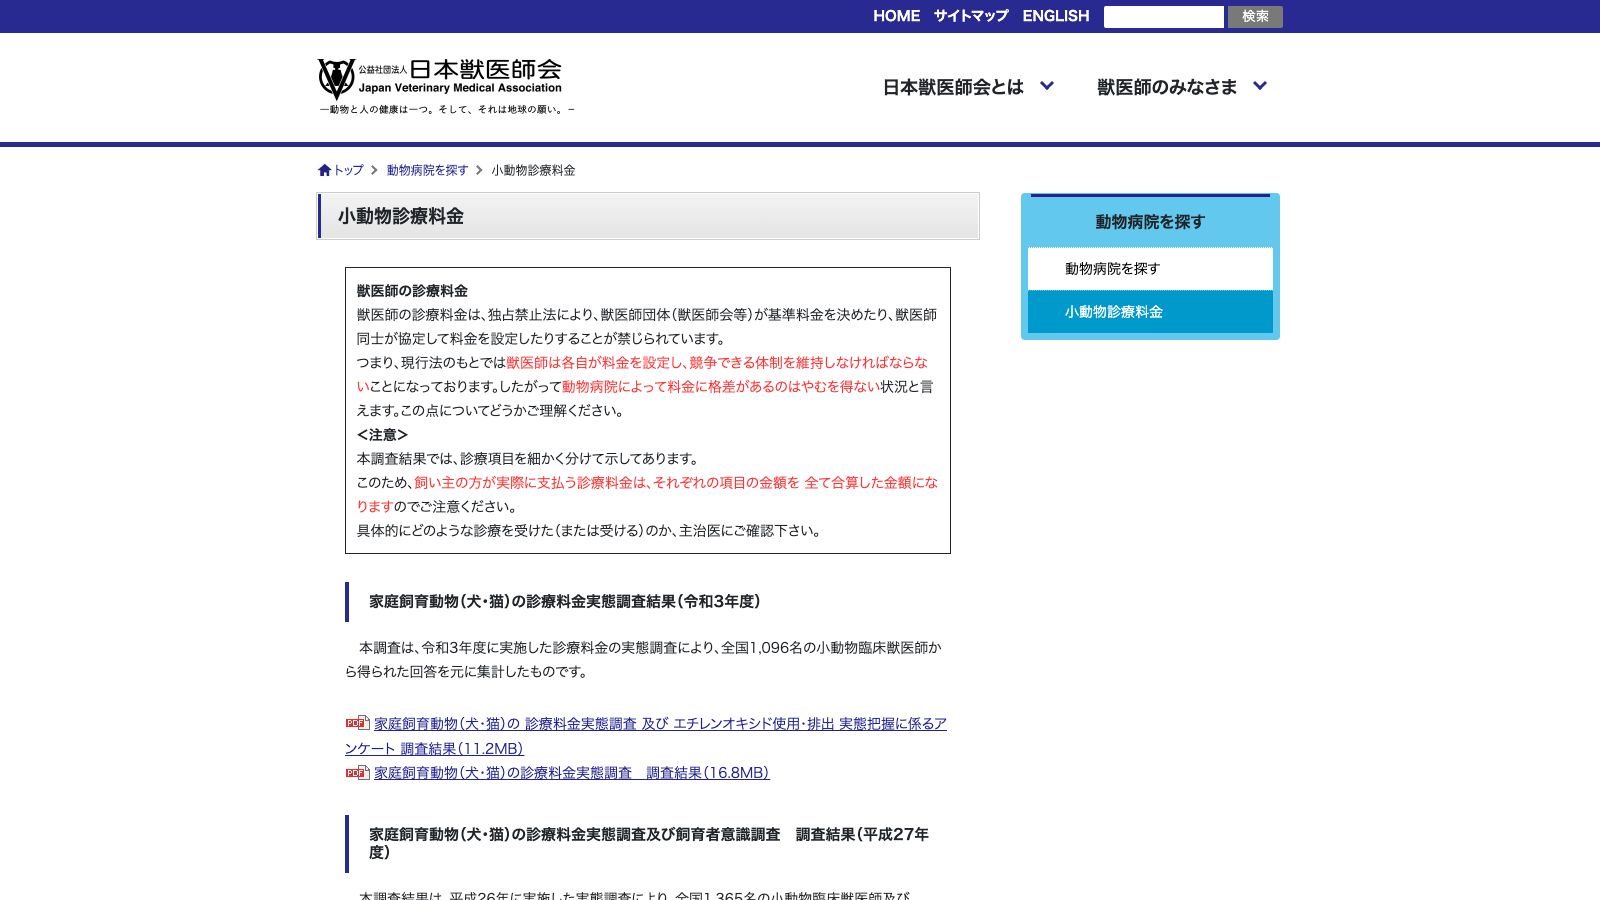Screen dimensions: 1600x900
Task: Open PDF link 調査結果(16.8MB)
Action: [571, 773]
